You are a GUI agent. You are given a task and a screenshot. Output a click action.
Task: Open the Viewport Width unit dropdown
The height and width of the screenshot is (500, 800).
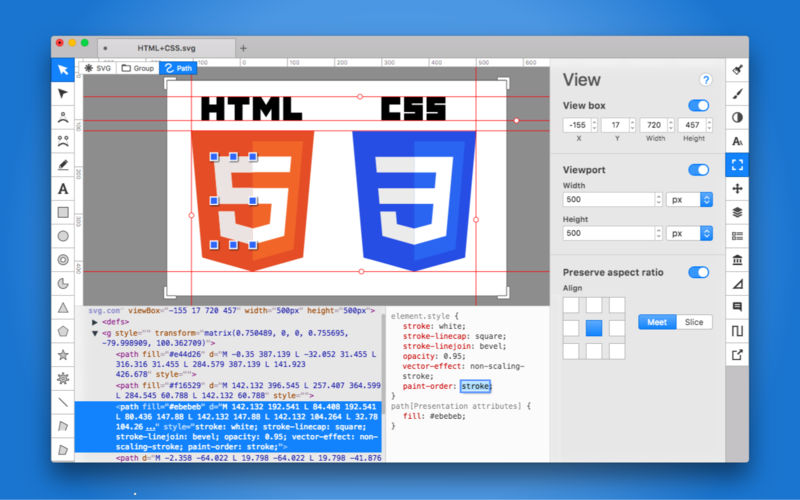pyautogui.click(x=690, y=200)
